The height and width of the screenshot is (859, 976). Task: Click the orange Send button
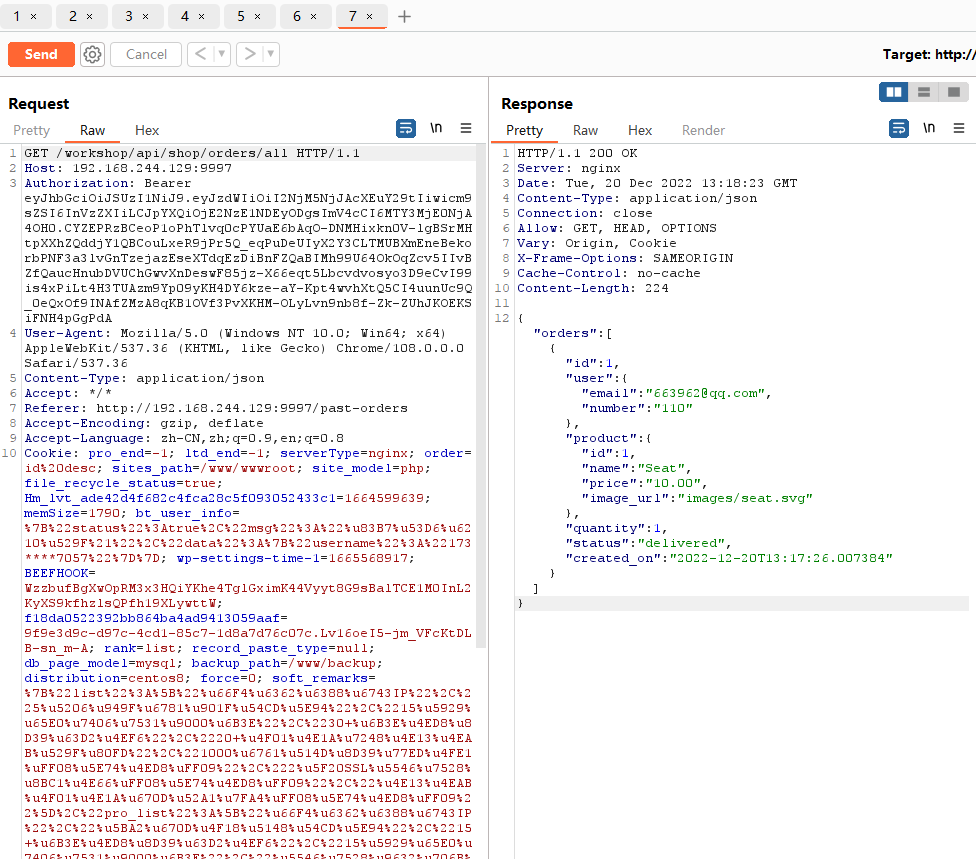pyautogui.click(x=41, y=54)
